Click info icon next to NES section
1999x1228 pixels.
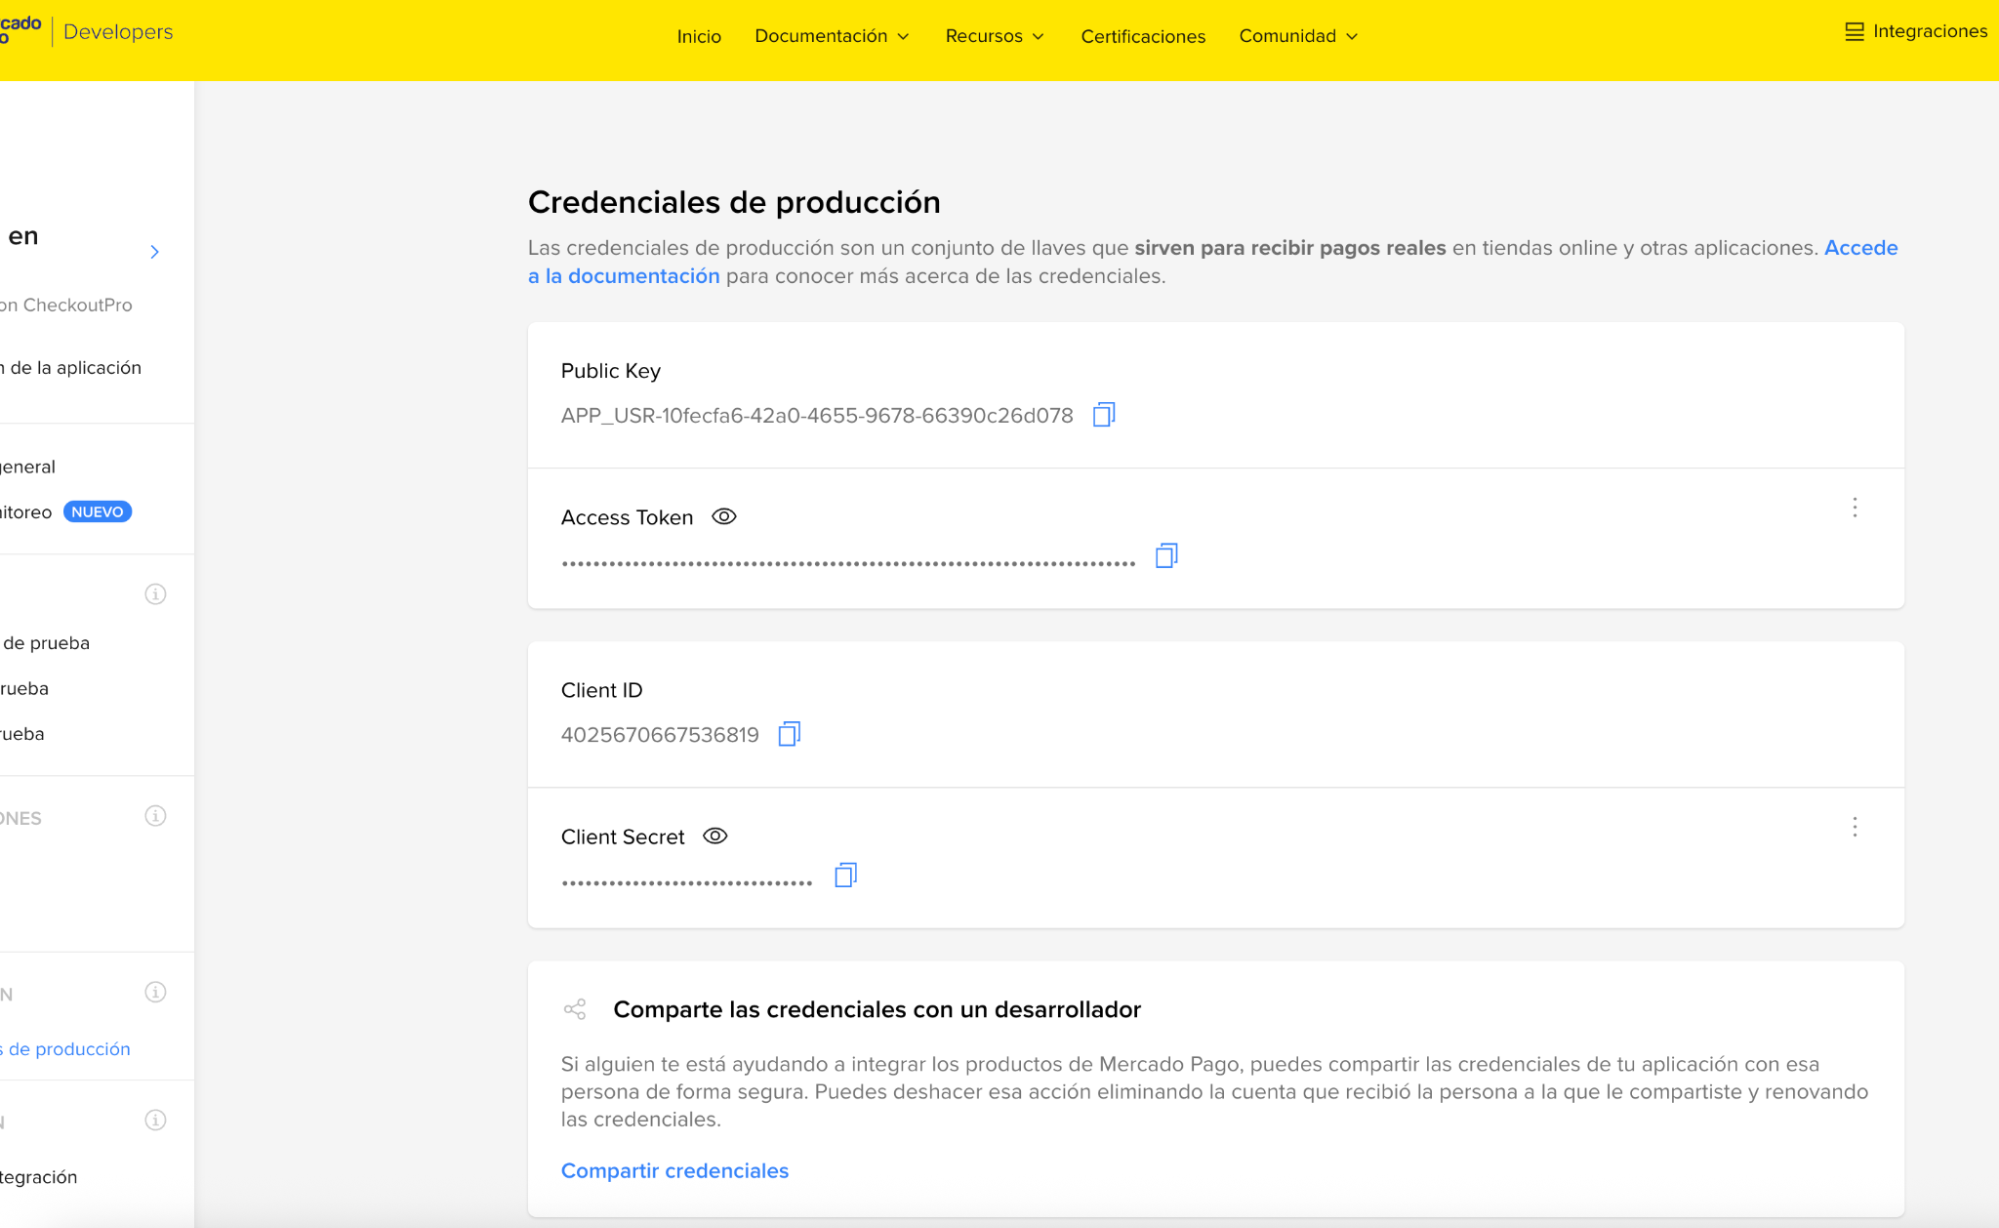tap(156, 816)
